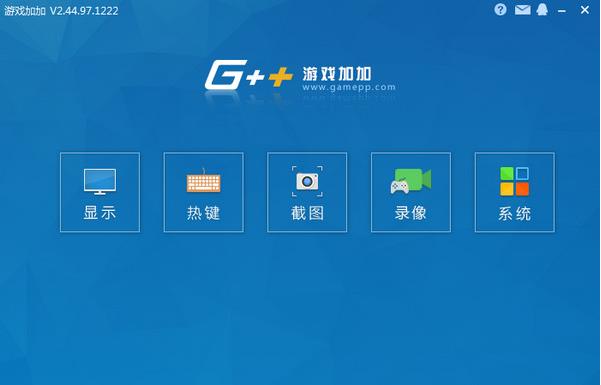This screenshot has width=601, height=385.
Task: Click the www.gamepp.com website text
Action: 349,87
